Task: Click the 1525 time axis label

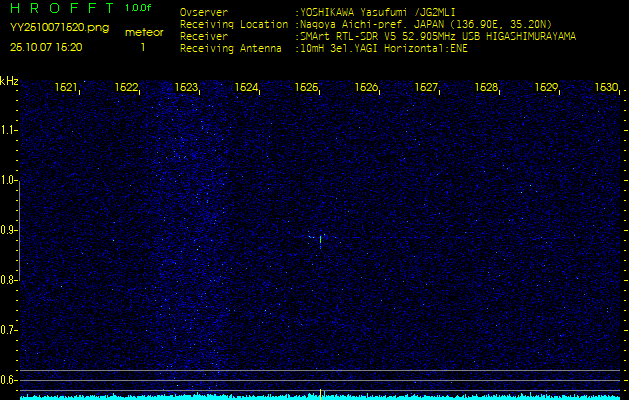Action: (306, 88)
